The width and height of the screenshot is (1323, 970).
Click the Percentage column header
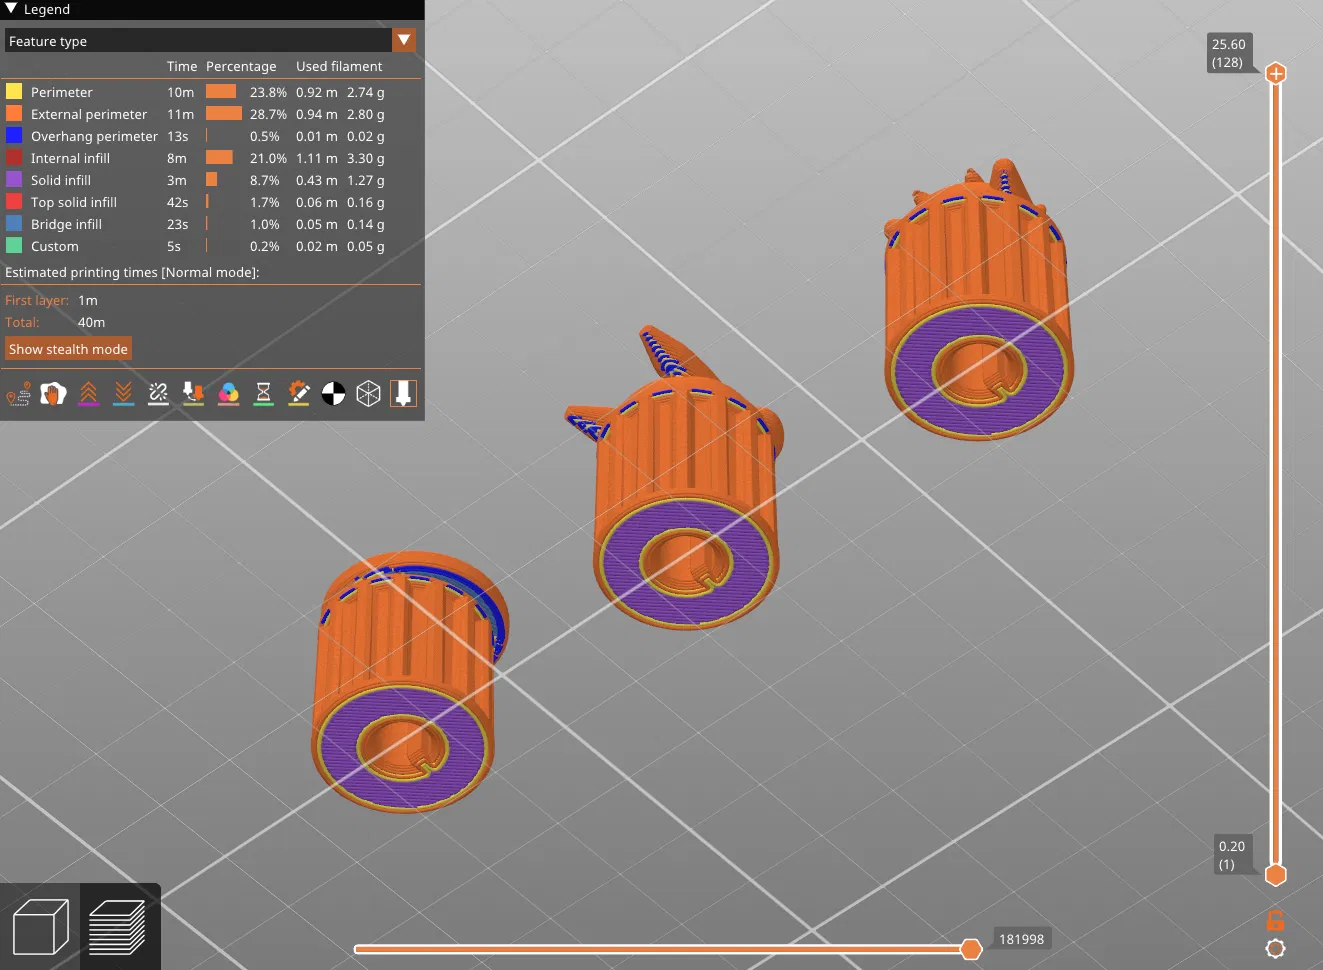(241, 66)
